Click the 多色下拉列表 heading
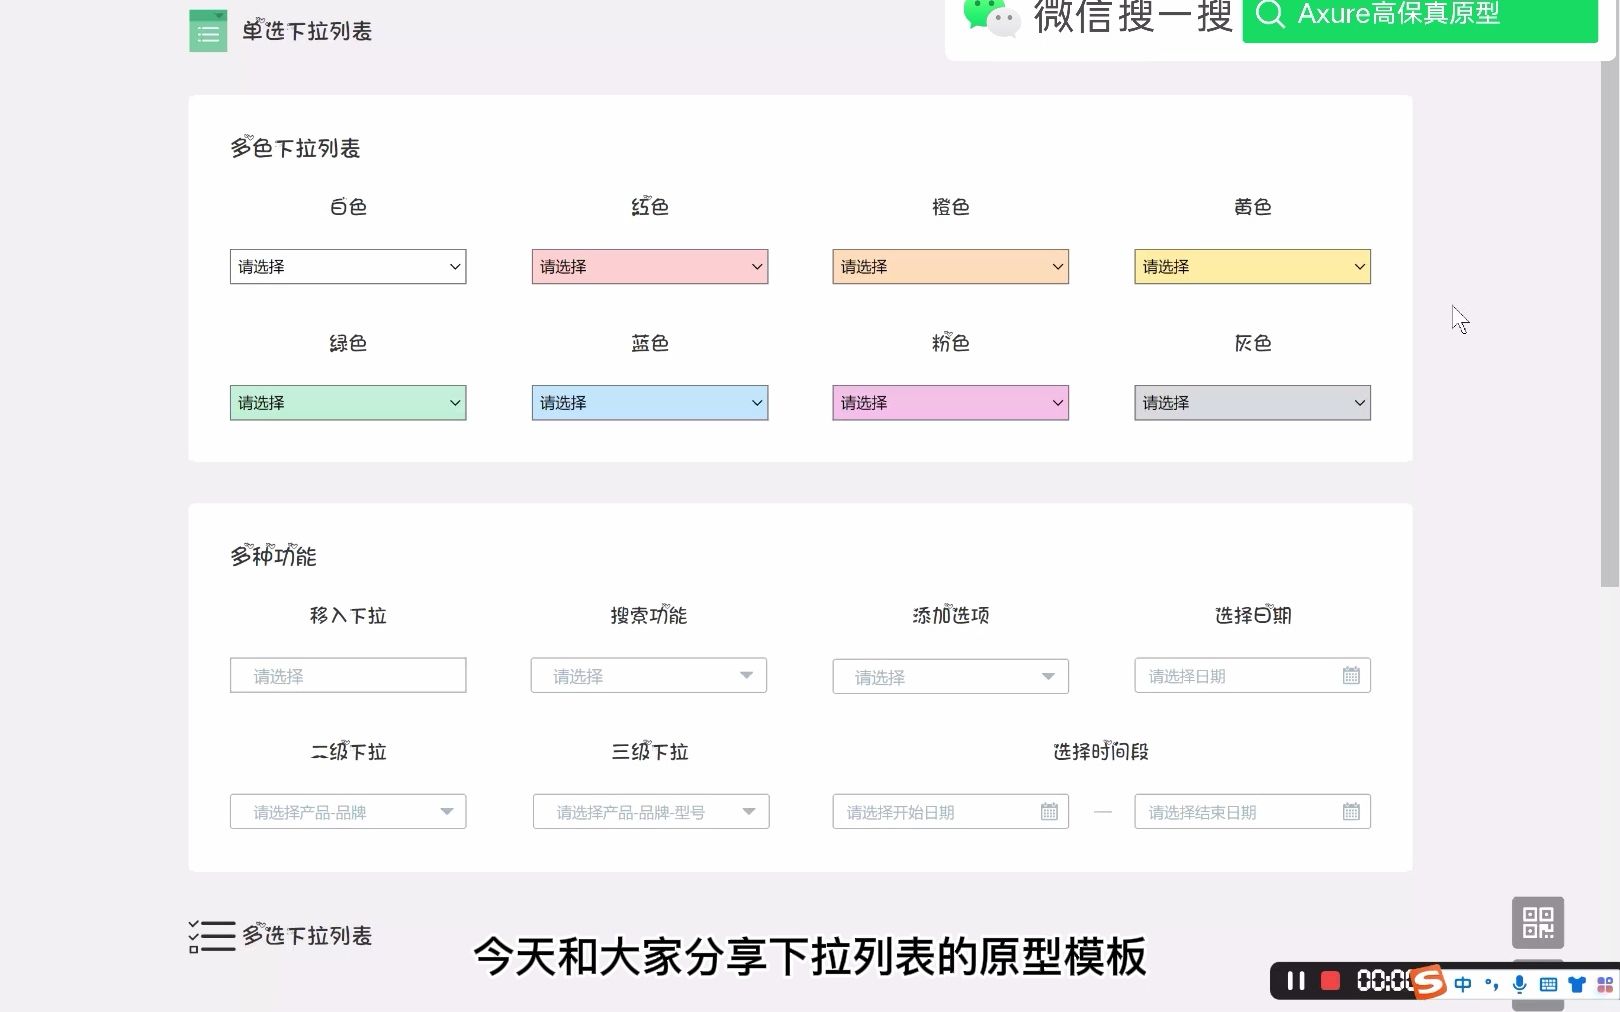 (x=295, y=148)
